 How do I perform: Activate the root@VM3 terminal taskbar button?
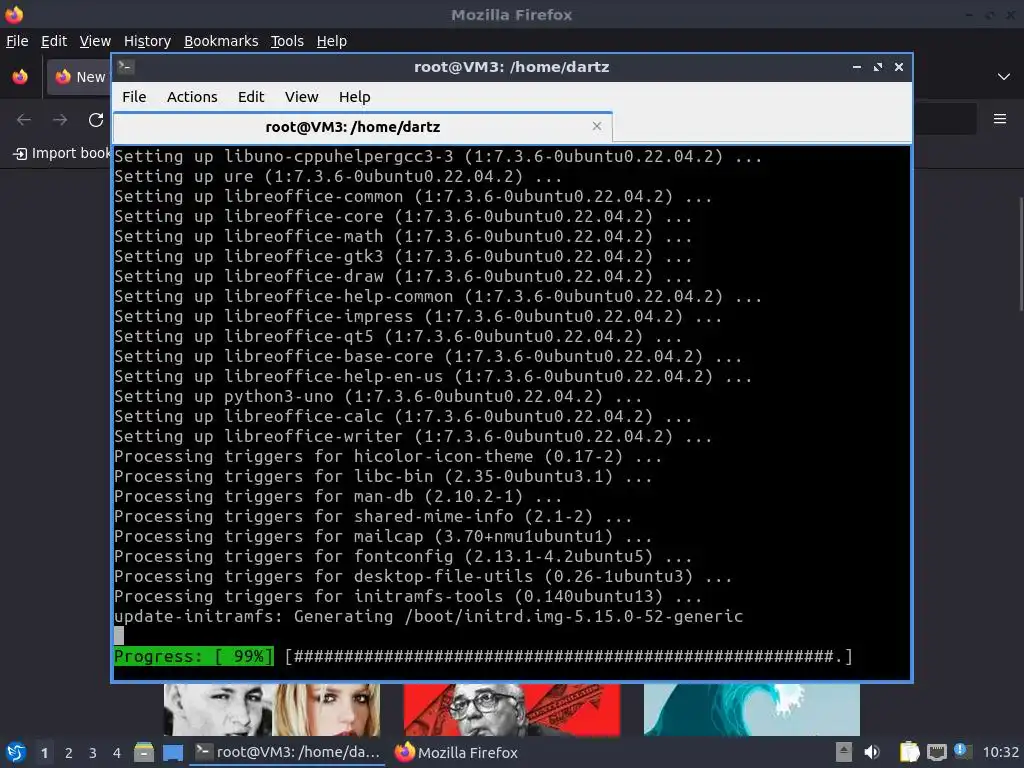288,752
